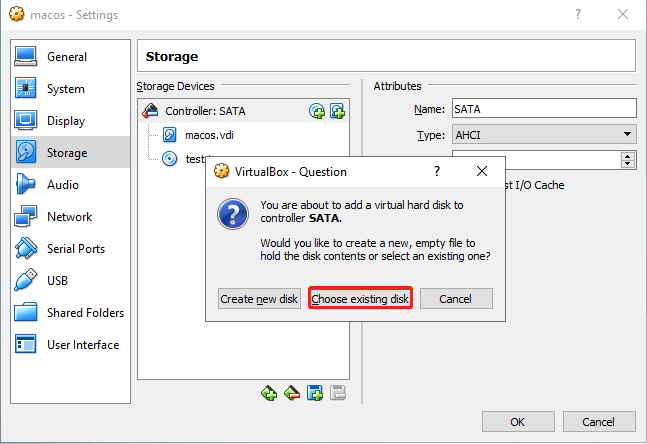Close the VirtualBox Question dialog
647x444 pixels.
tap(482, 171)
